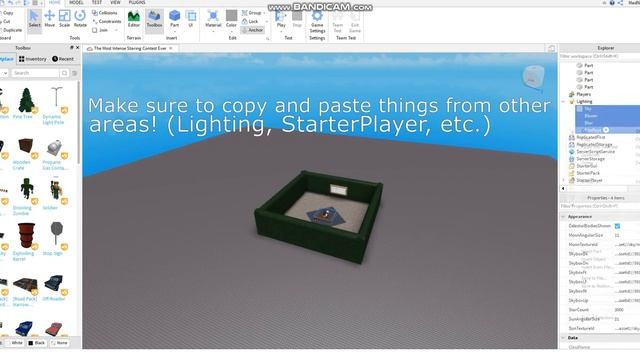Open the Terrain Editor
Image resolution: width=640 pixels, height=360 pixels.
(x=133, y=19)
